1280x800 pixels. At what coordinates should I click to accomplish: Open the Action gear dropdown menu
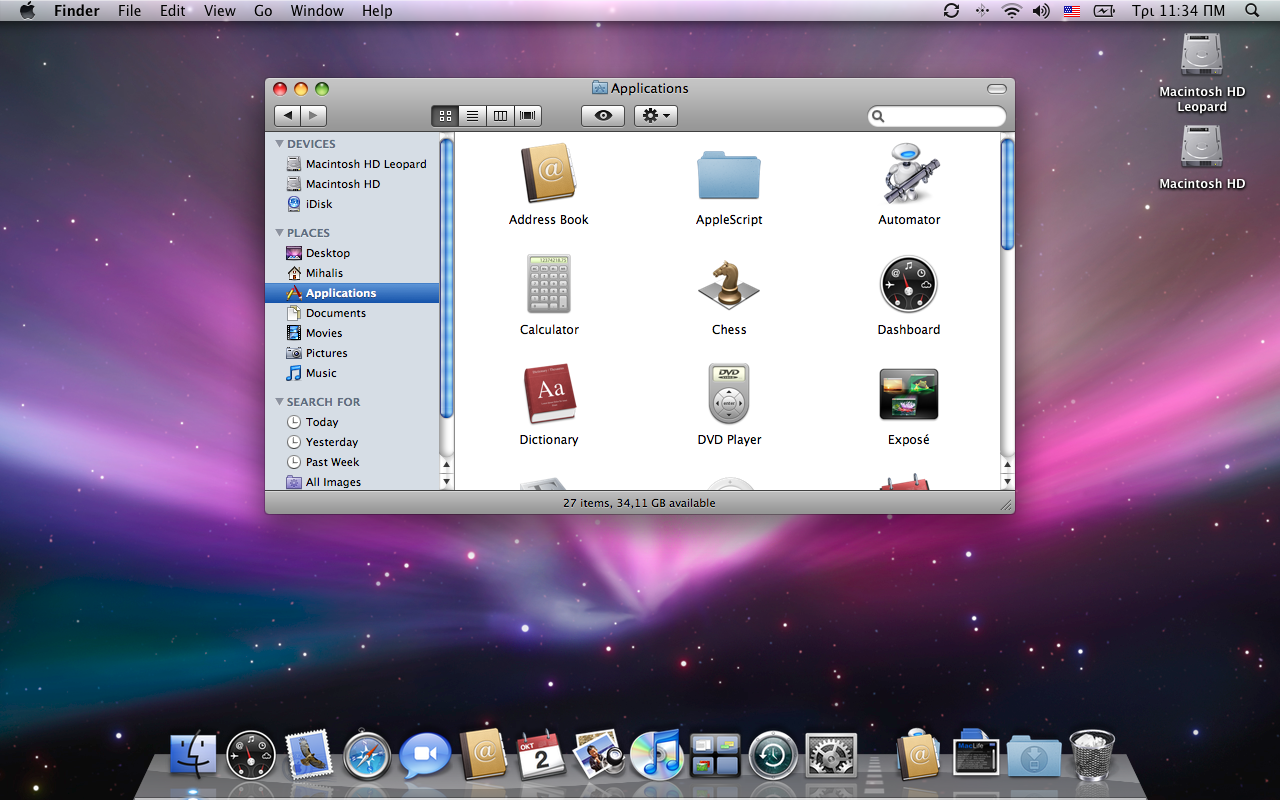(x=656, y=116)
